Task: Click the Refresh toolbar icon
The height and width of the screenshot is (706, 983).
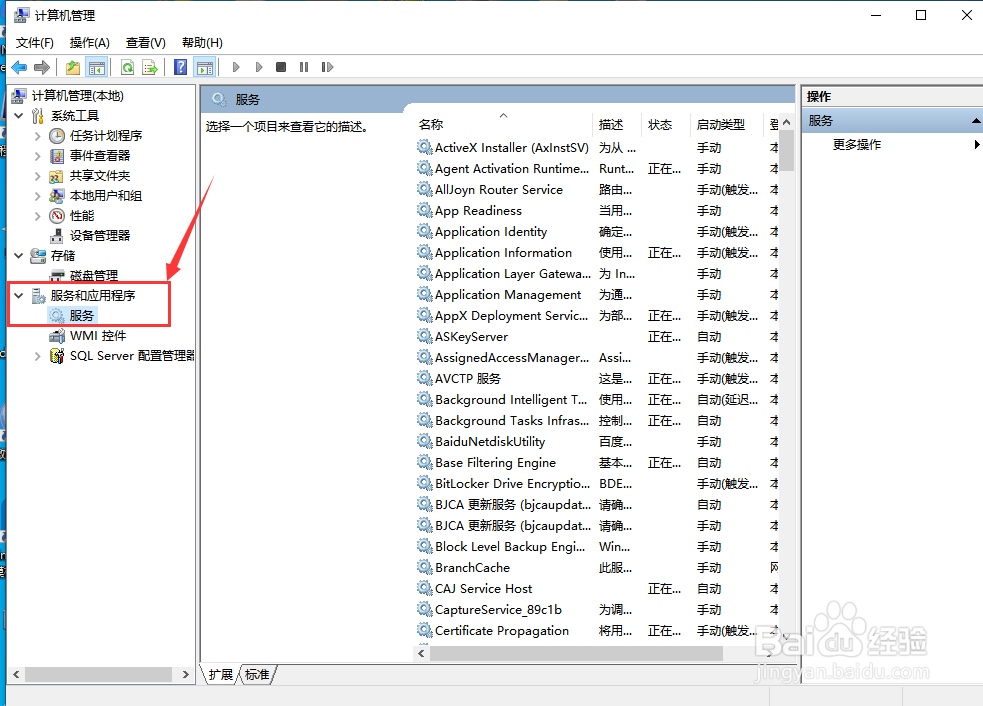Action: [127, 67]
